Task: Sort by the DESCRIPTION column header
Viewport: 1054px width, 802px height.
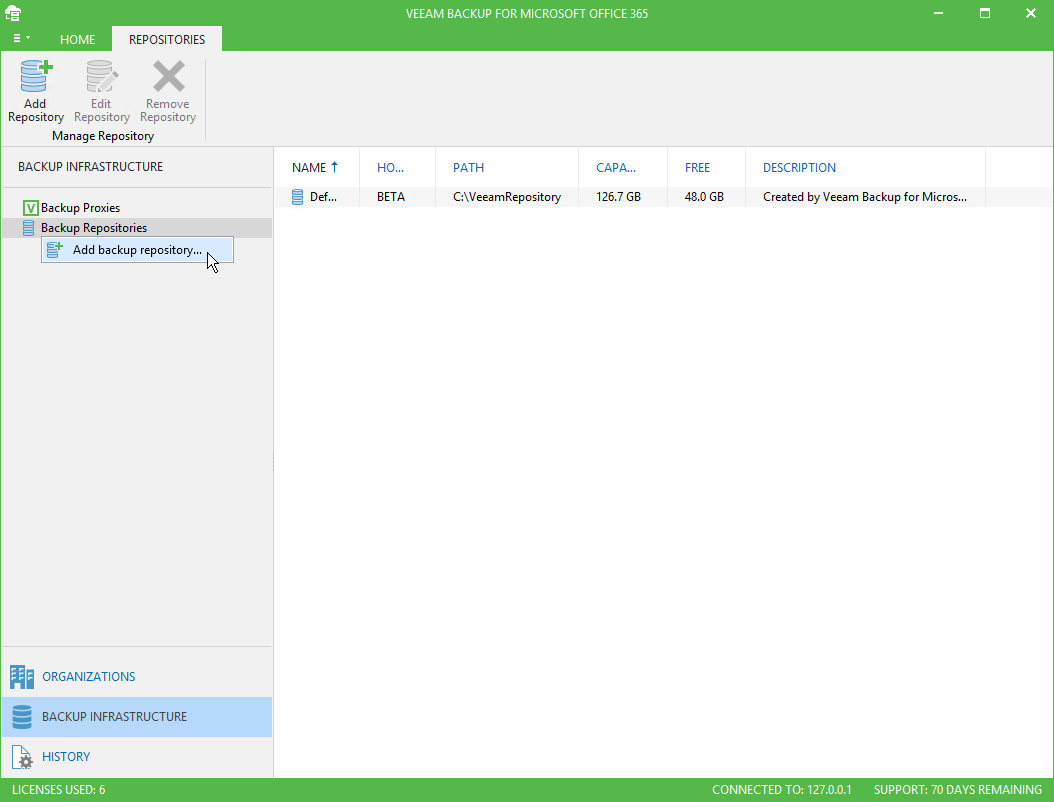Action: [799, 167]
